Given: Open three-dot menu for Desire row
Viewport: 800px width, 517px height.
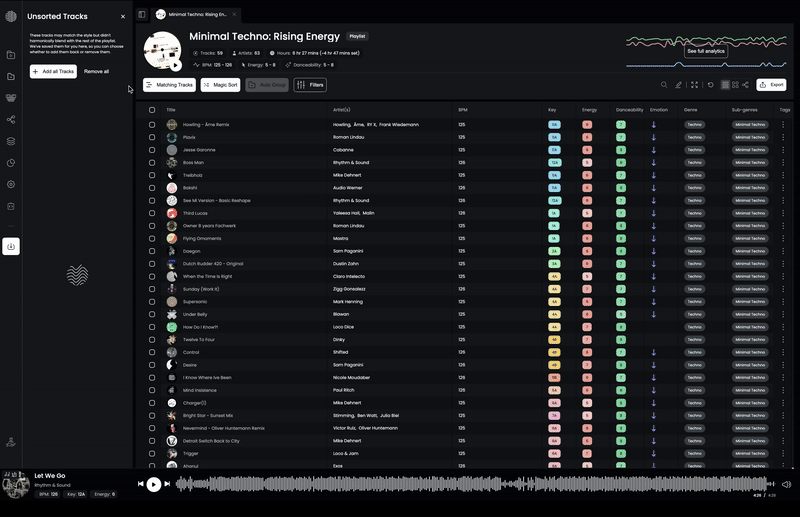Looking at the screenshot, I should pos(783,365).
